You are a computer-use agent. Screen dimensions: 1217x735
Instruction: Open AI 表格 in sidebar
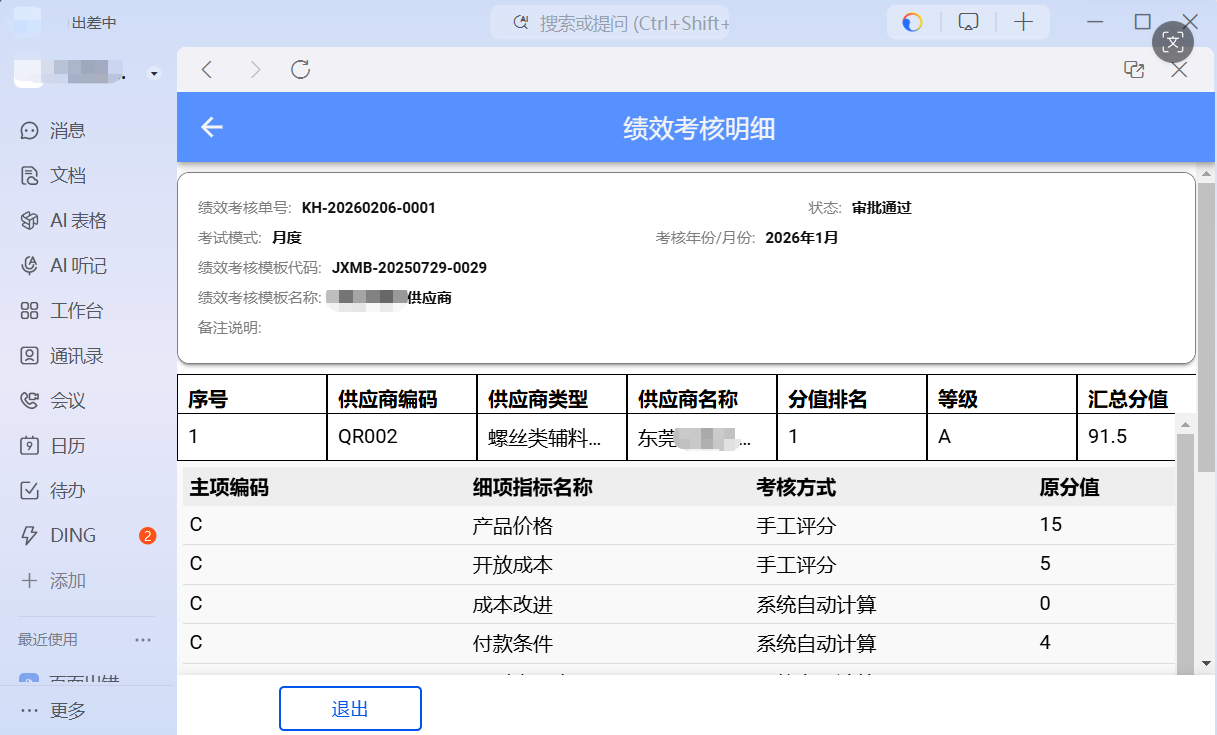click(x=64, y=220)
